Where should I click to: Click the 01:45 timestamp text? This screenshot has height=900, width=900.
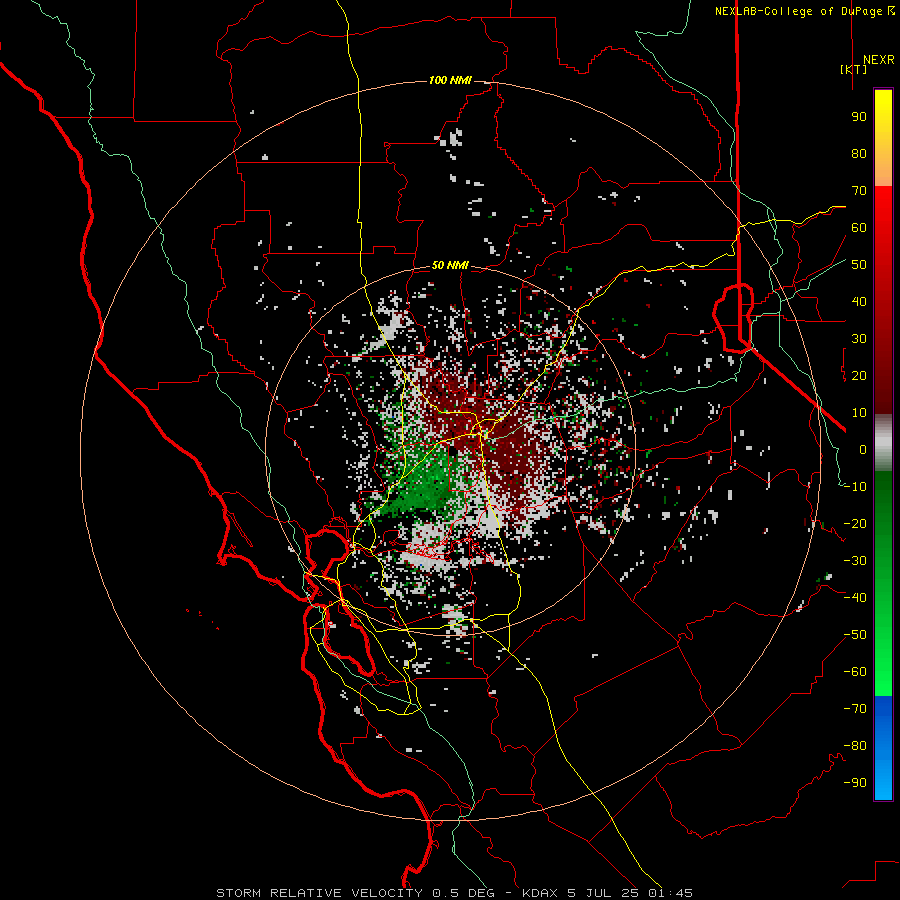[x=670, y=893]
